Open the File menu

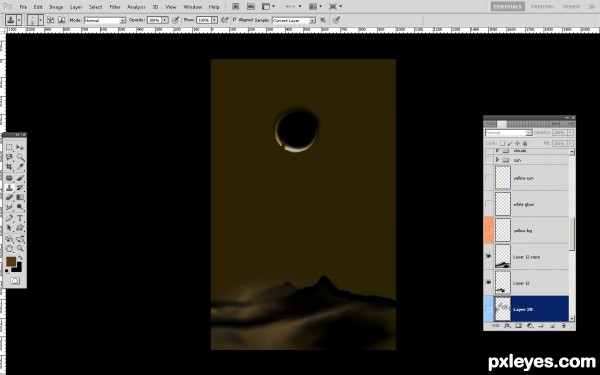[x=23, y=7]
